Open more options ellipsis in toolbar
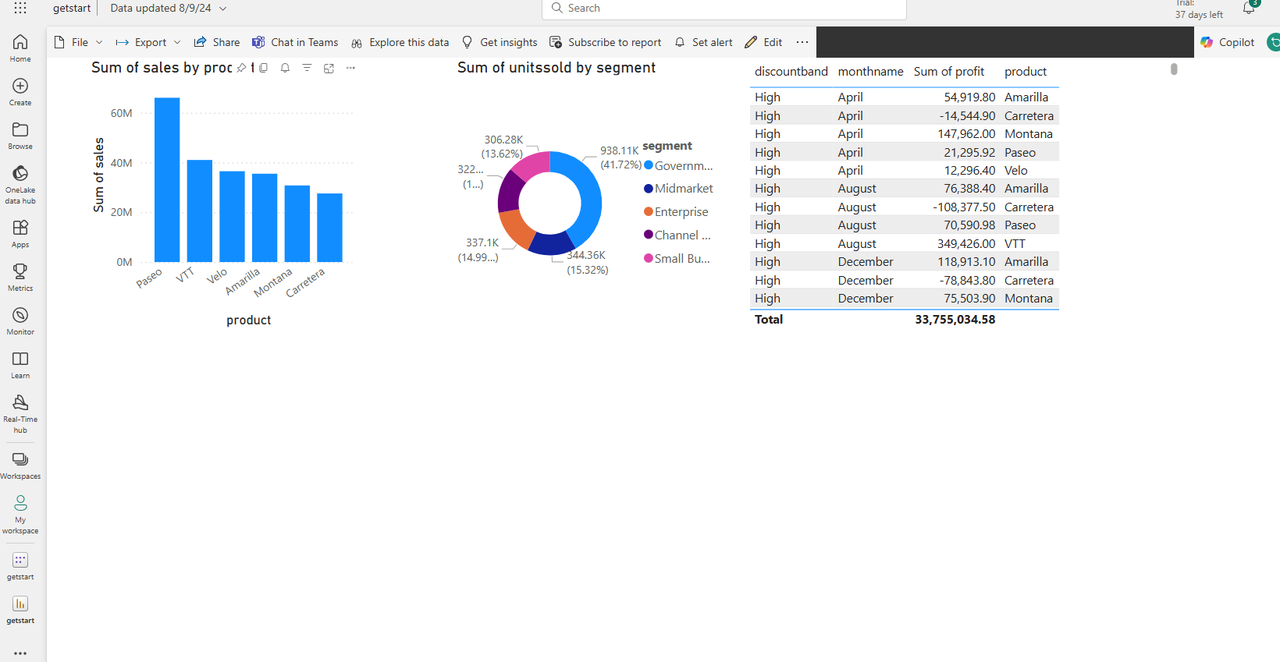Image resolution: width=1280 pixels, height=662 pixels. pyautogui.click(x=802, y=42)
